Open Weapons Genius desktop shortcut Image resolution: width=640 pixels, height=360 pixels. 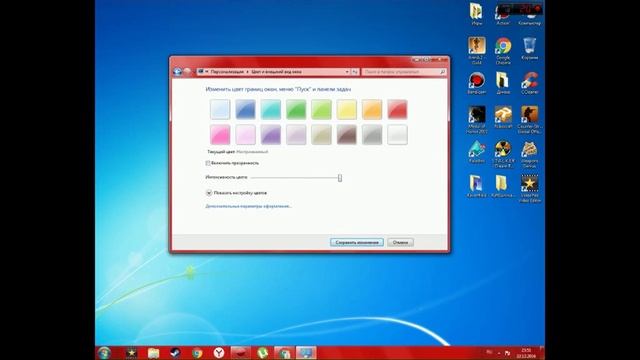529,154
